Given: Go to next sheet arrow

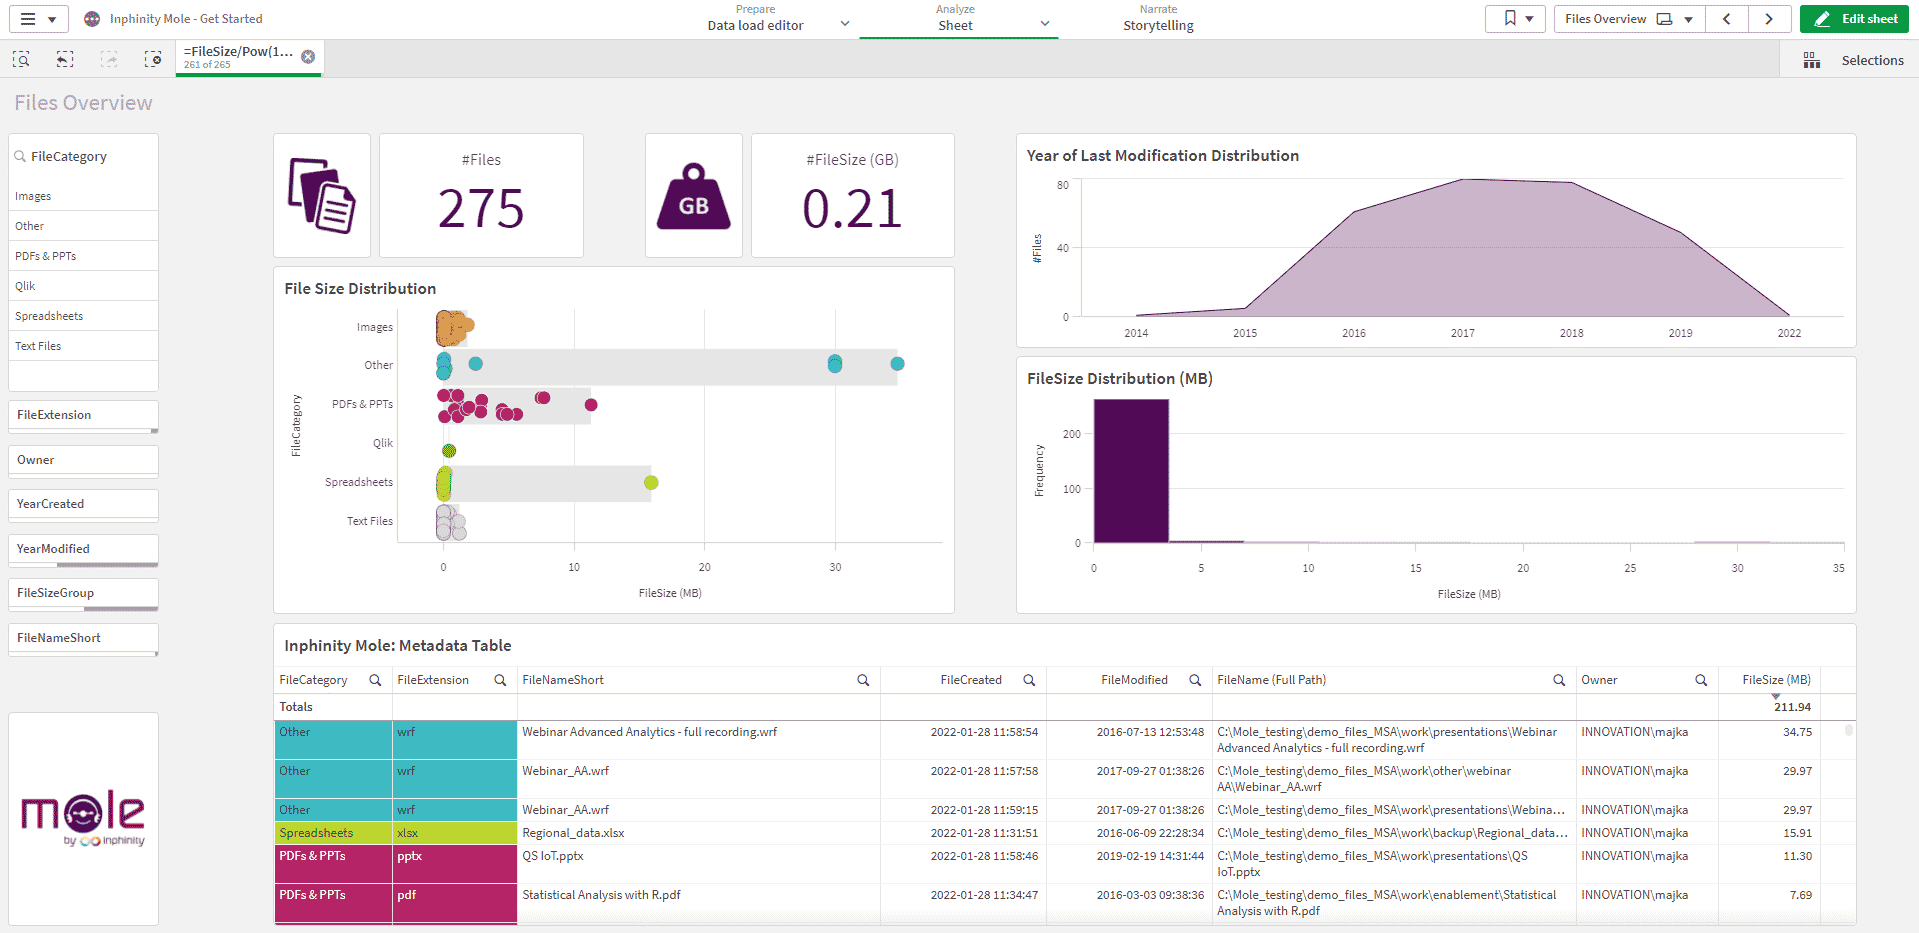Looking at the screenshot, I should click(1769, 19).
